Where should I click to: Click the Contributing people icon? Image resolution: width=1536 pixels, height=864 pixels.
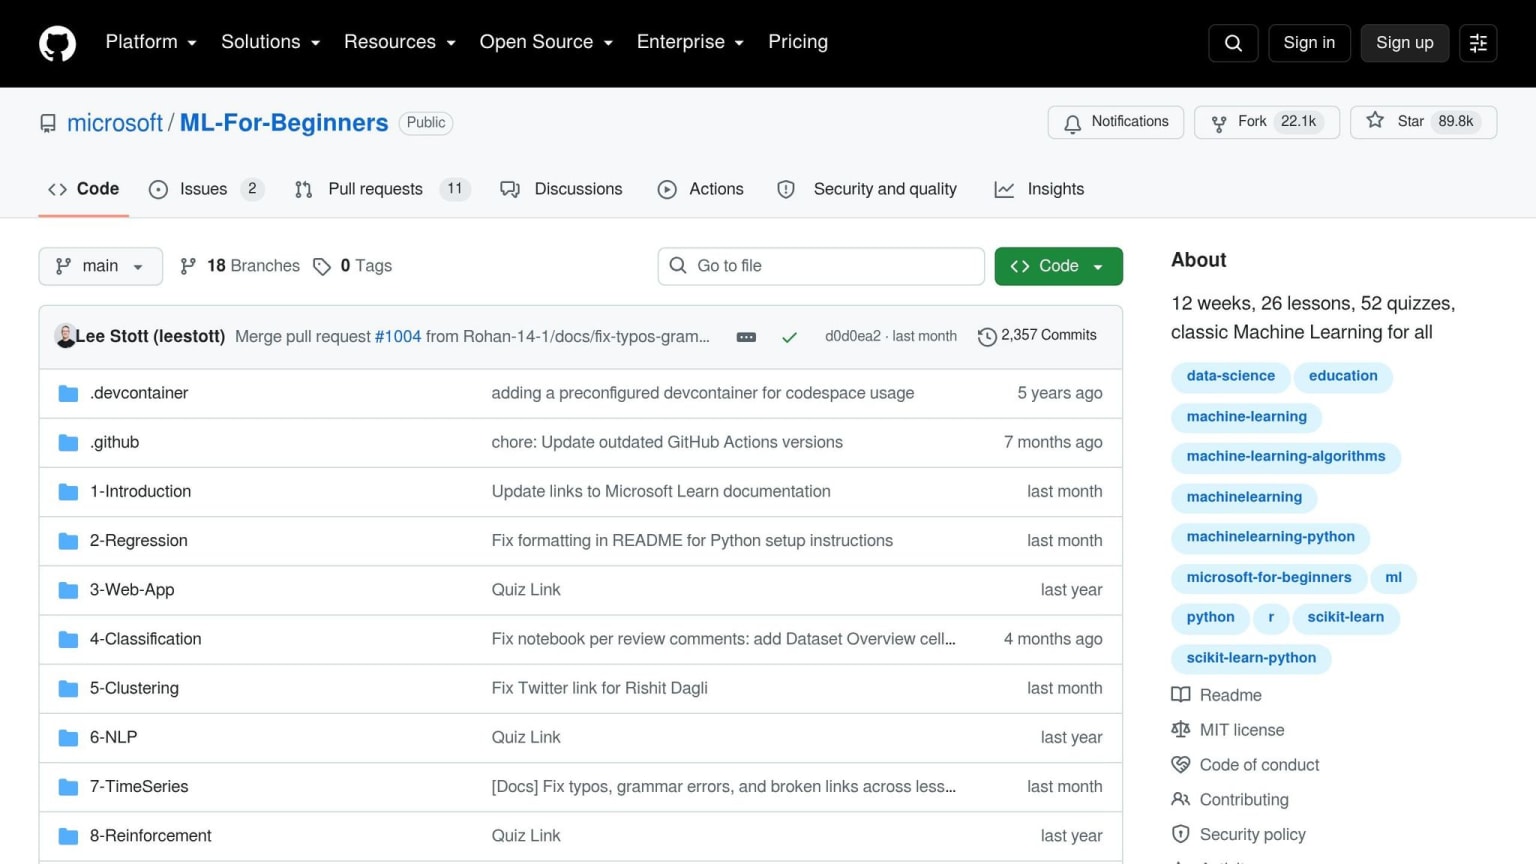pos(1181,800)
